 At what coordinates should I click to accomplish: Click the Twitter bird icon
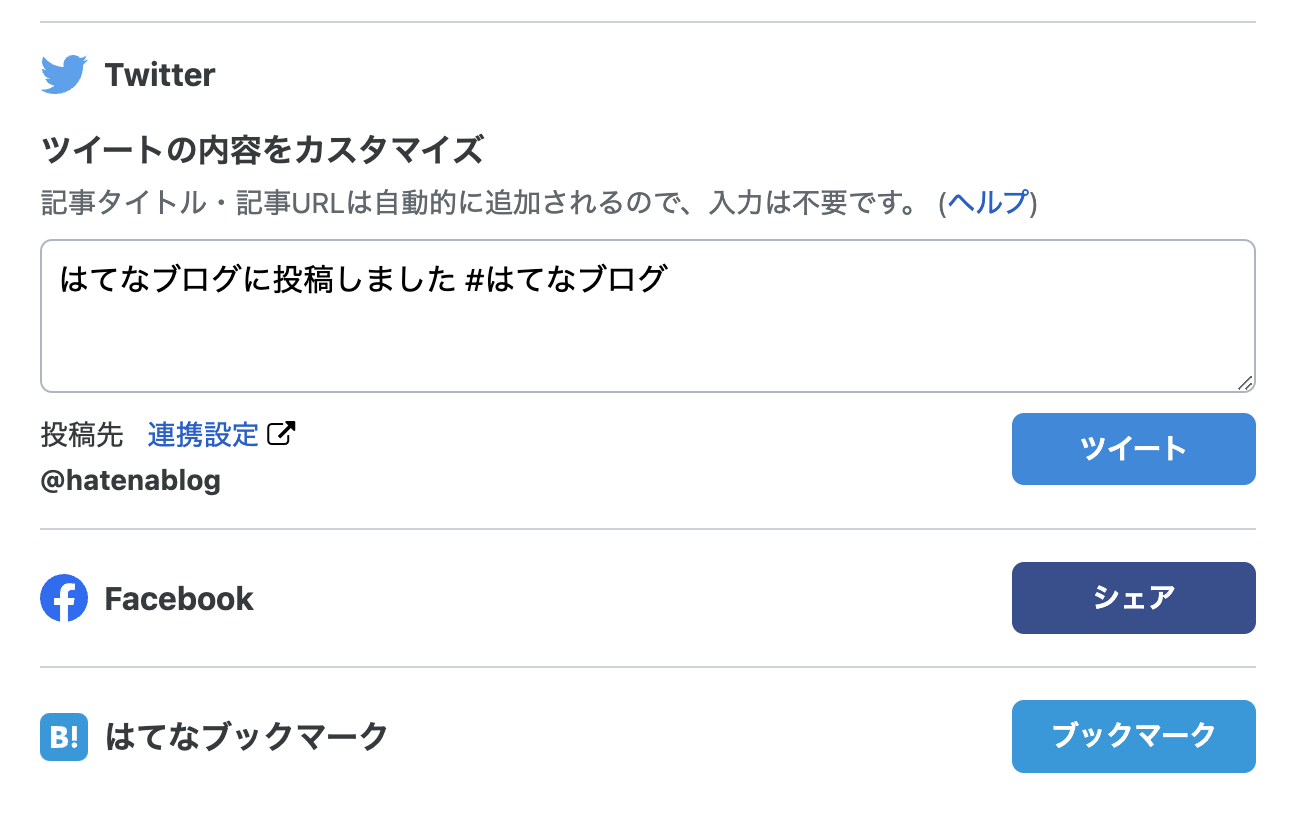click(x=64, y=75)
